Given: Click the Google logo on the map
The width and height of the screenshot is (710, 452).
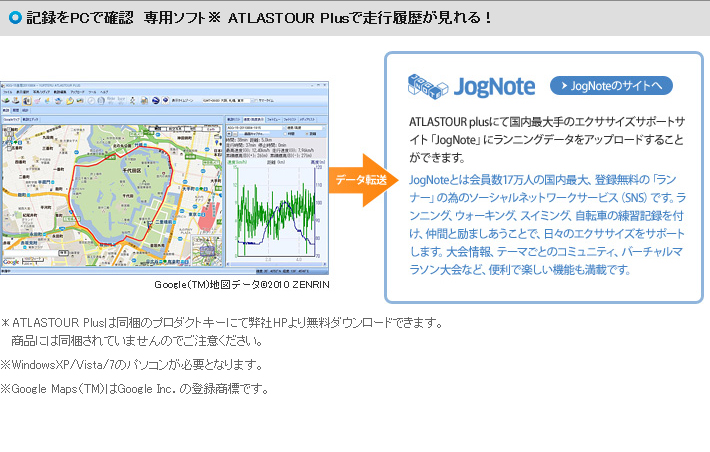Looking at the screenshot, I should point(11,262).
